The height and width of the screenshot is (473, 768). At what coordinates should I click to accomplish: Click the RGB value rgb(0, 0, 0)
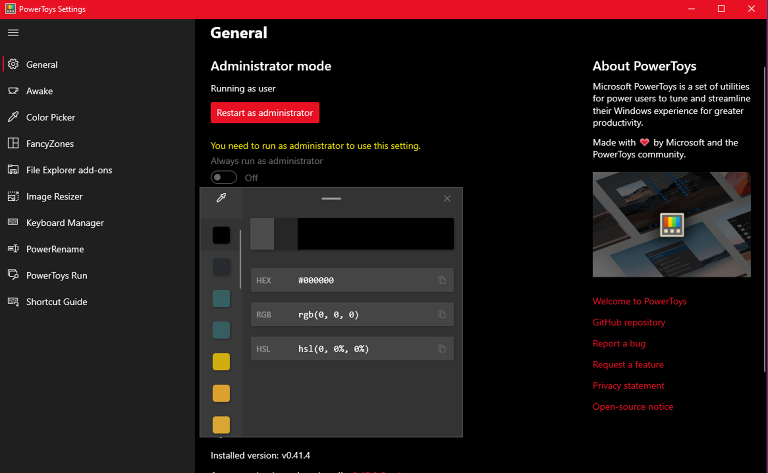tap(328, 314)
